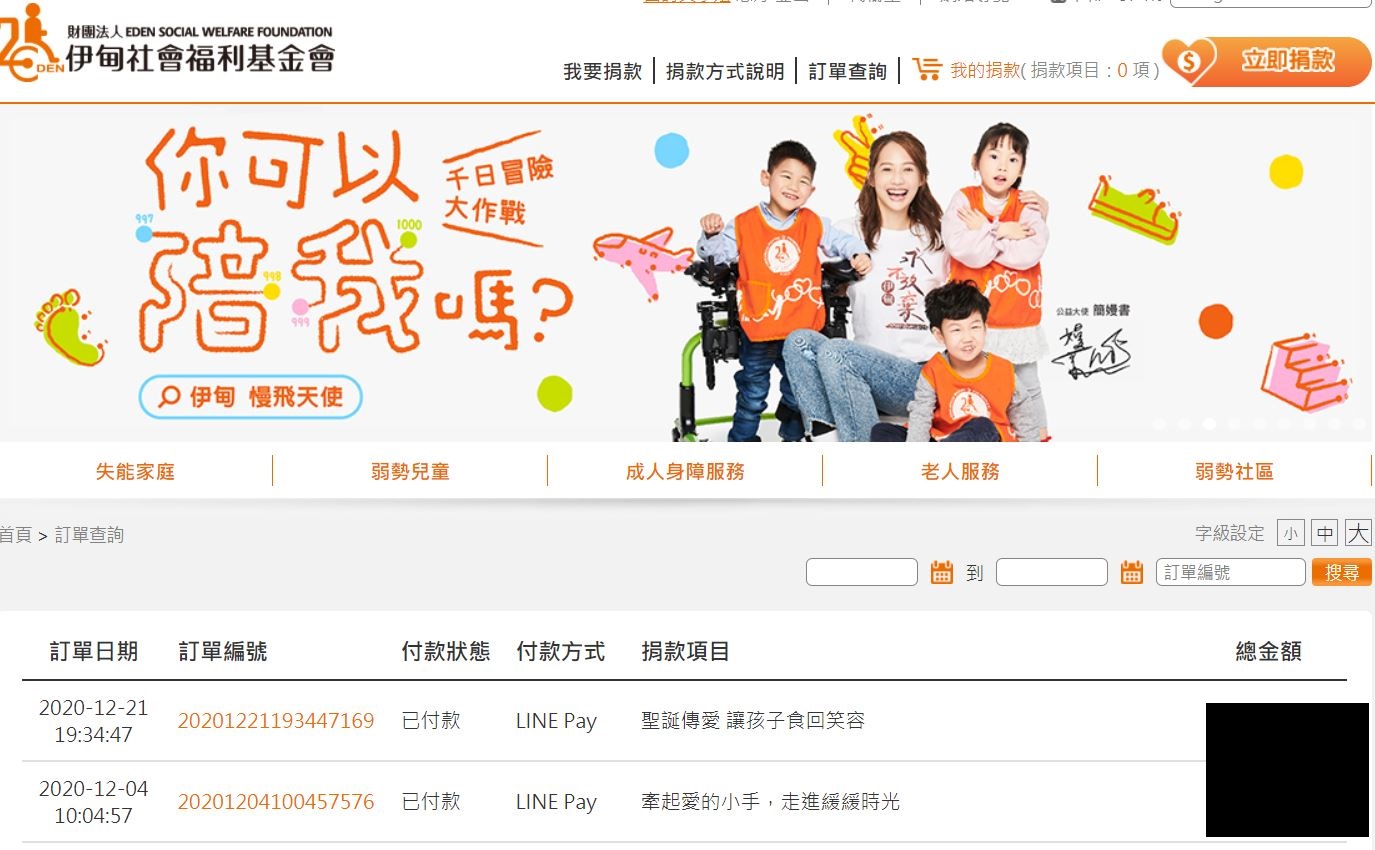1375x850 pixels.
Task: Open 捐款方式說明 menu item
Action: tap(725, 71)
